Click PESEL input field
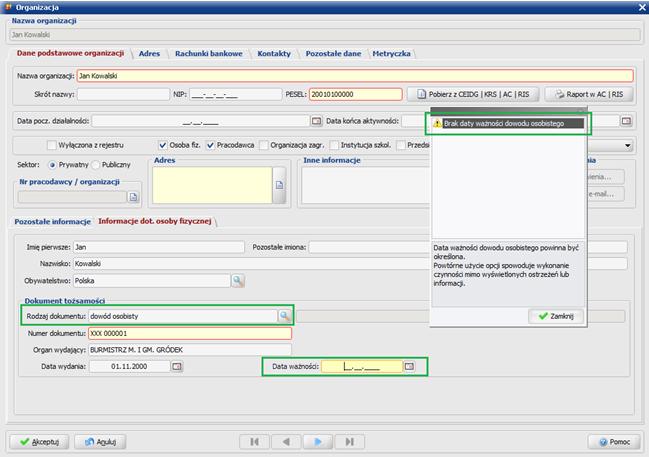The width and height of the screenshot is (649, 457). click(x=356, y=94)
